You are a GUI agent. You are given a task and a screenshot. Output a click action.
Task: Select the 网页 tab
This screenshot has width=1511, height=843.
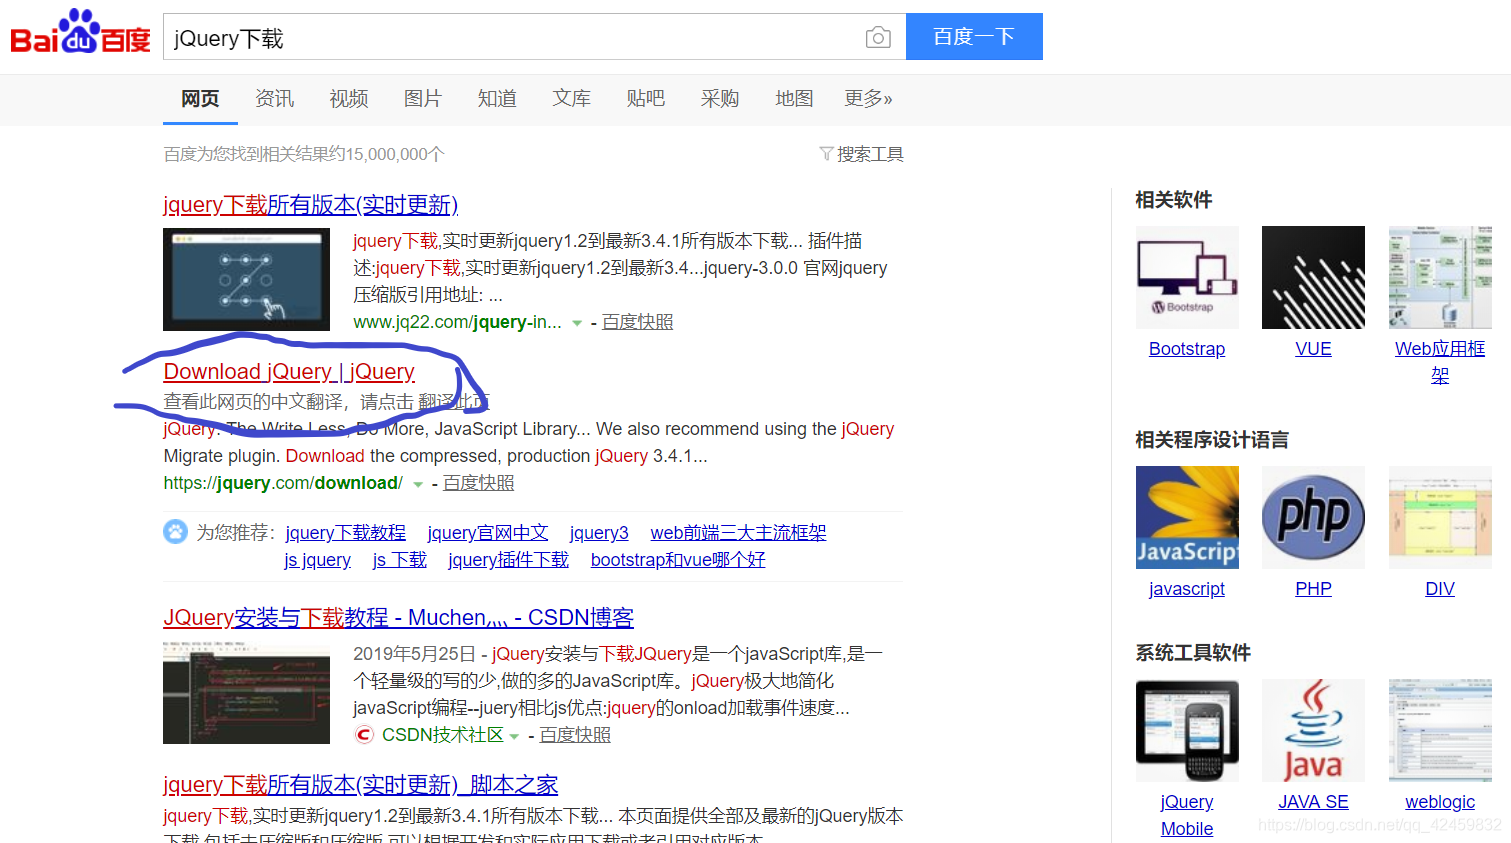click(200, 98)
